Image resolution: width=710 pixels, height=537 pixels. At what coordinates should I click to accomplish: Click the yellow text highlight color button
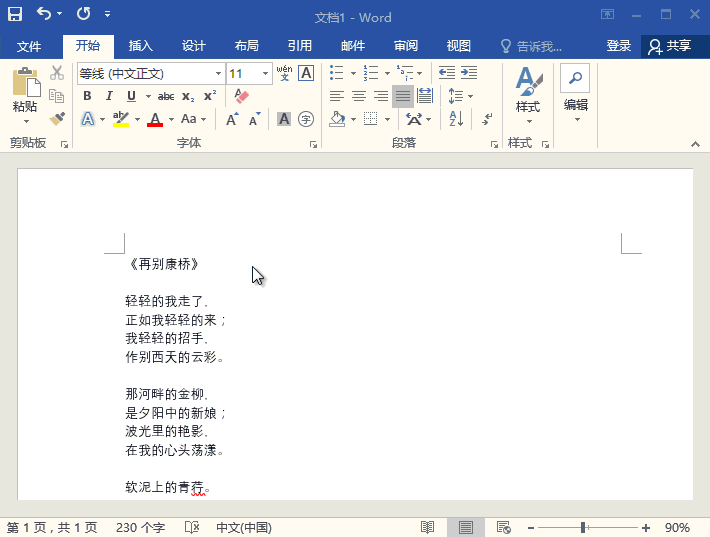pyautogui.click(x=121, y=119)
